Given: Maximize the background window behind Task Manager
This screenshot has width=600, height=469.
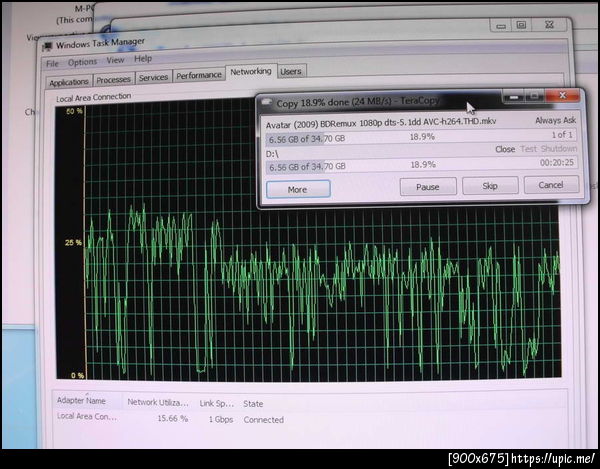Looking at the screenshot, I should click(521, 25).
